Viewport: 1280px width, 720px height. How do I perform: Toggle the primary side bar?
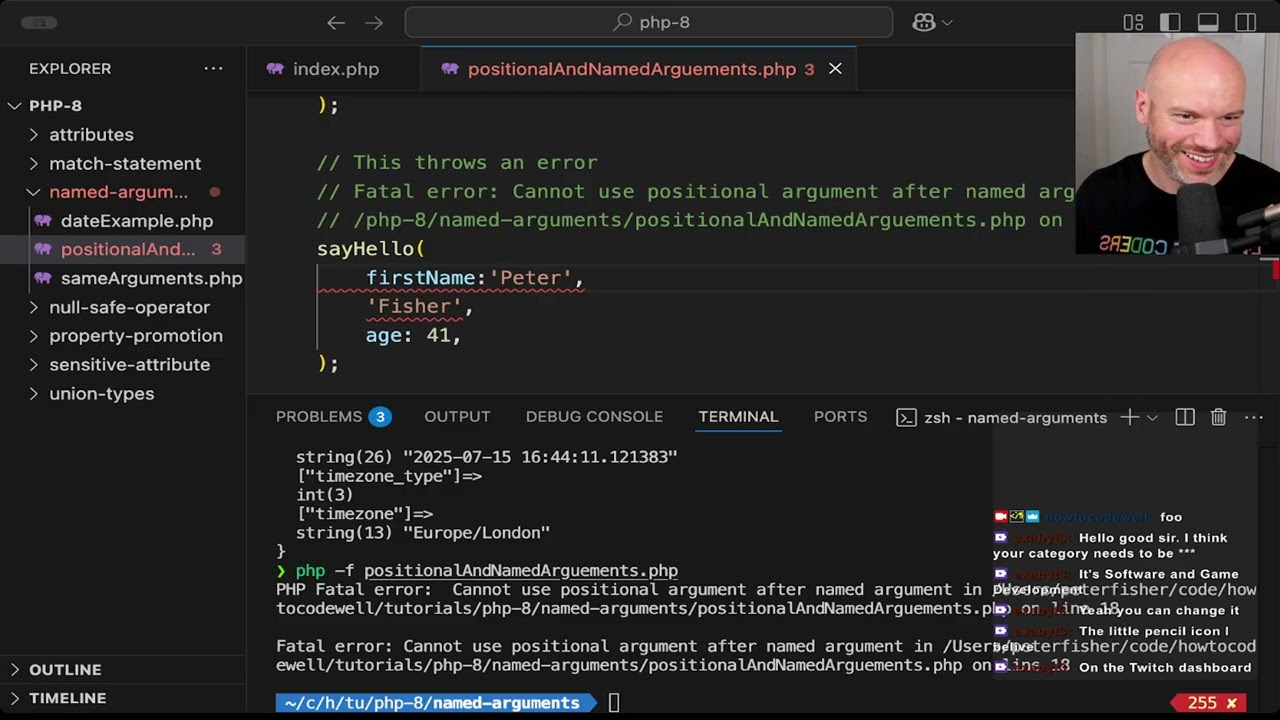coord(1170,22)
